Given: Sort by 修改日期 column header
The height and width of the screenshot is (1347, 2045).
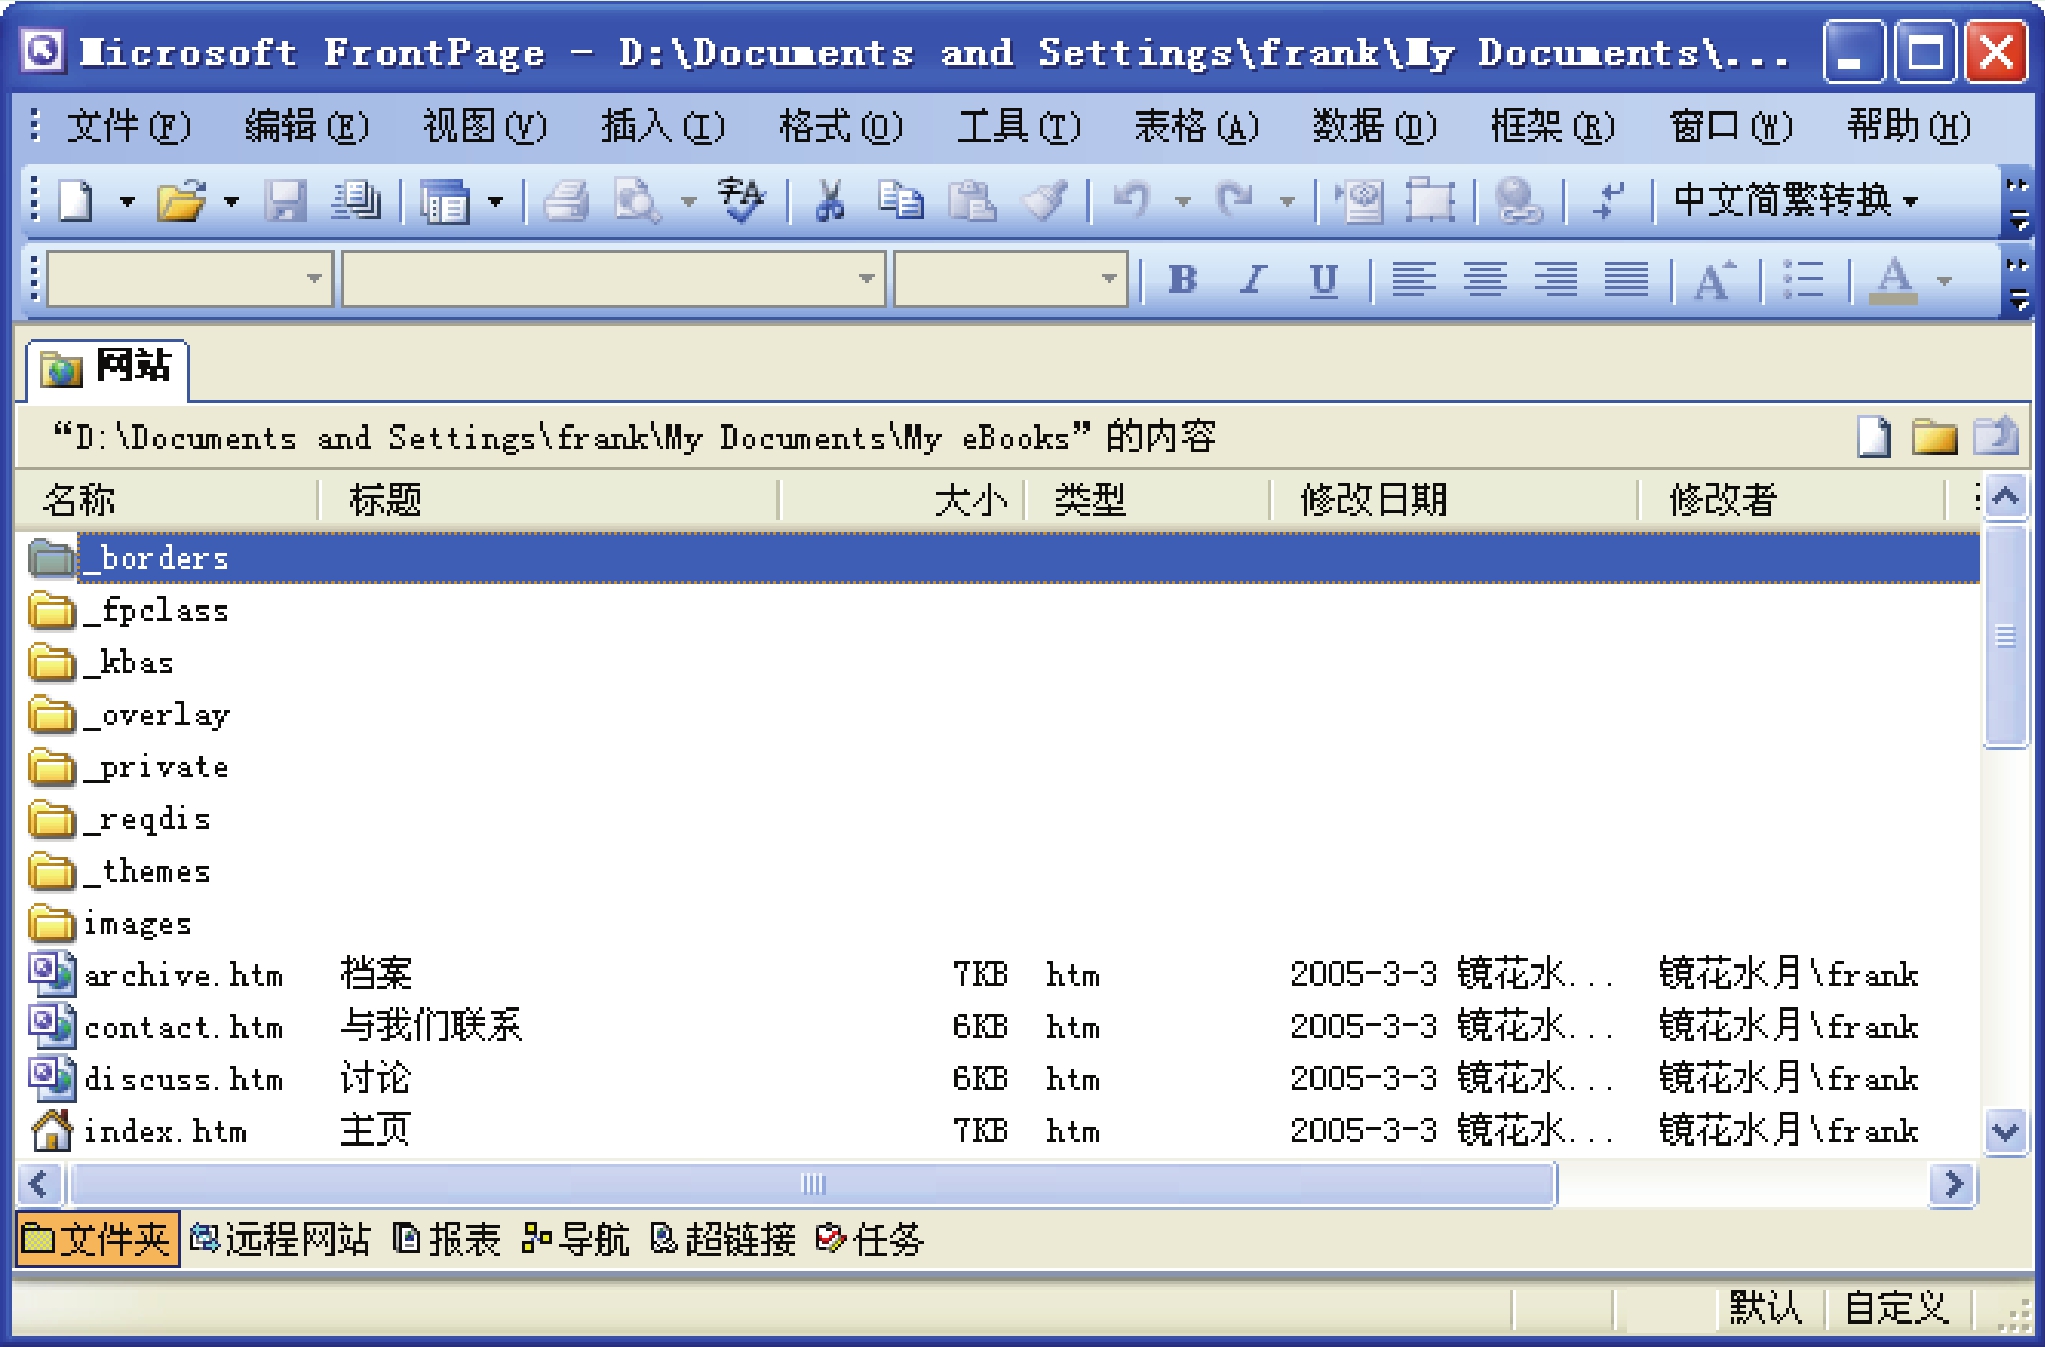Looking at the screenshot, I should point(1453,499).
